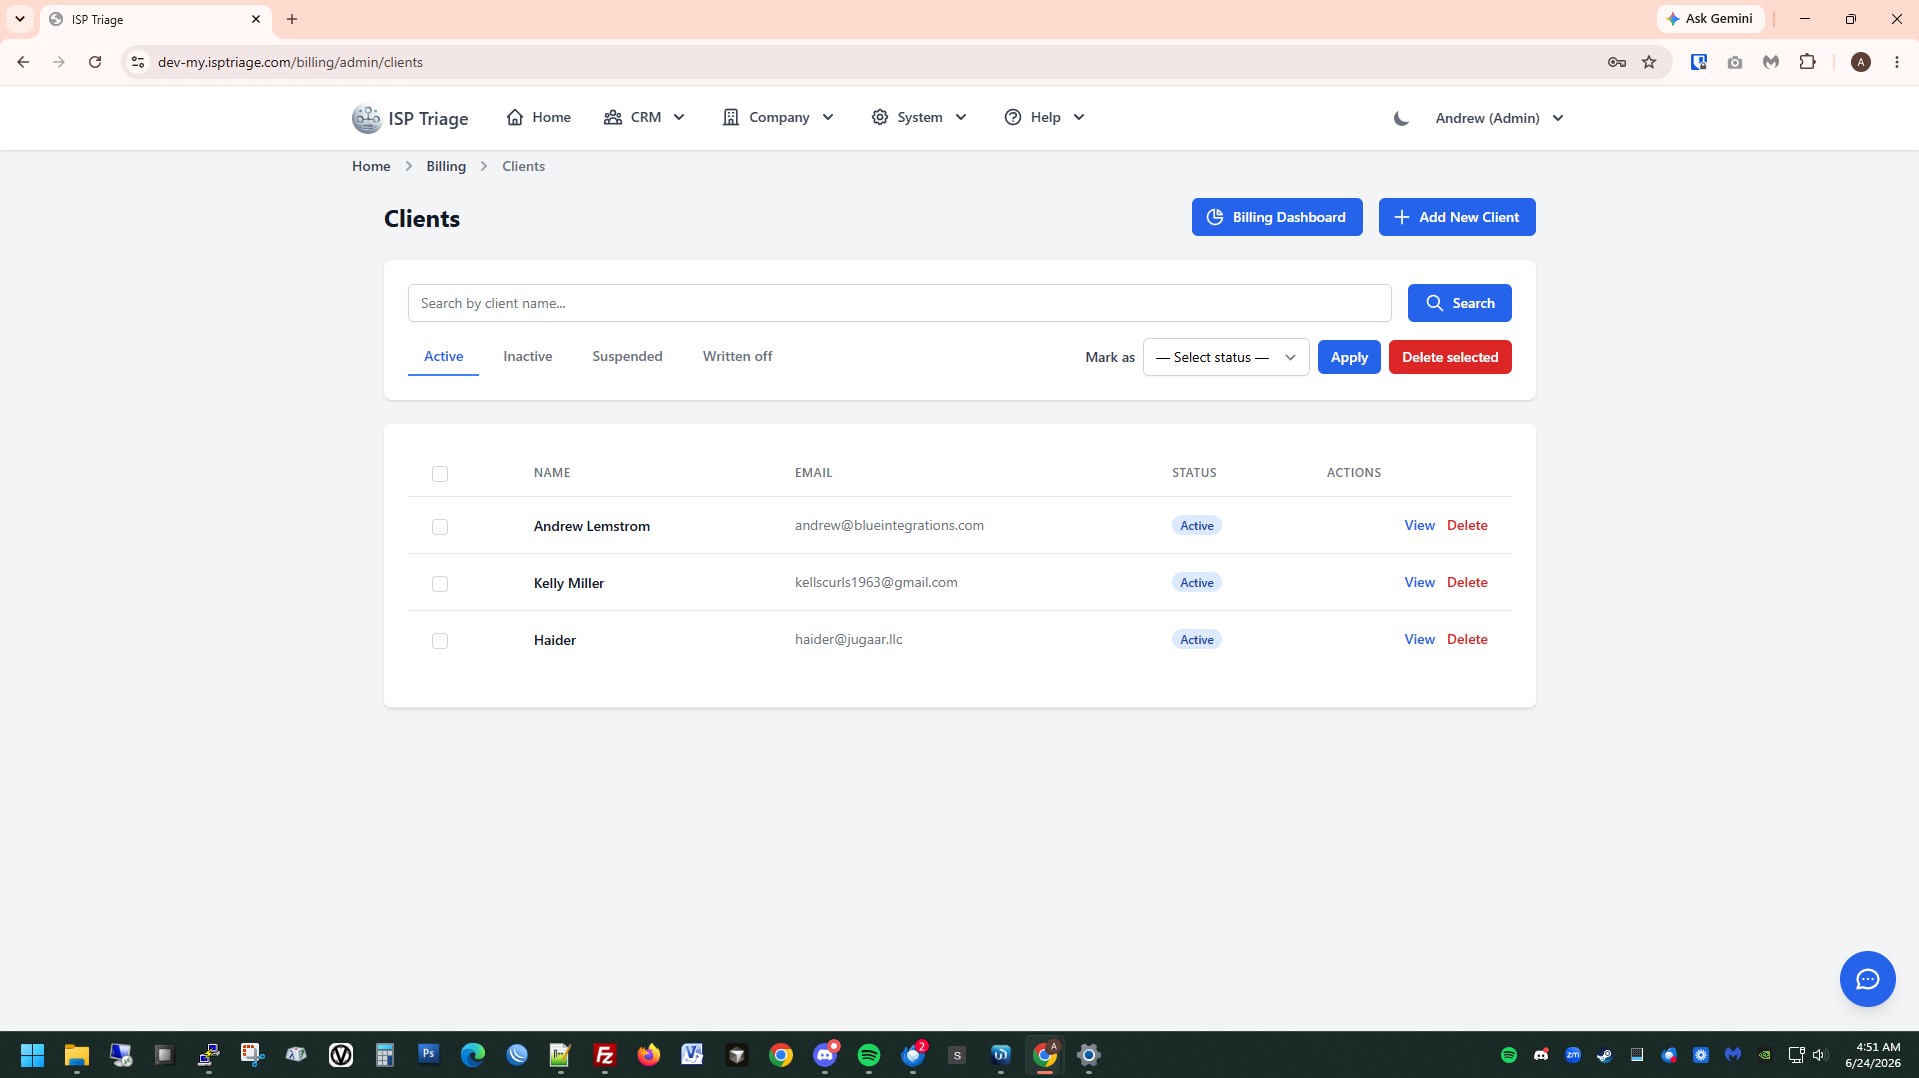
Task: Click Haider's Active status badge
Action: click(1196, 640)
